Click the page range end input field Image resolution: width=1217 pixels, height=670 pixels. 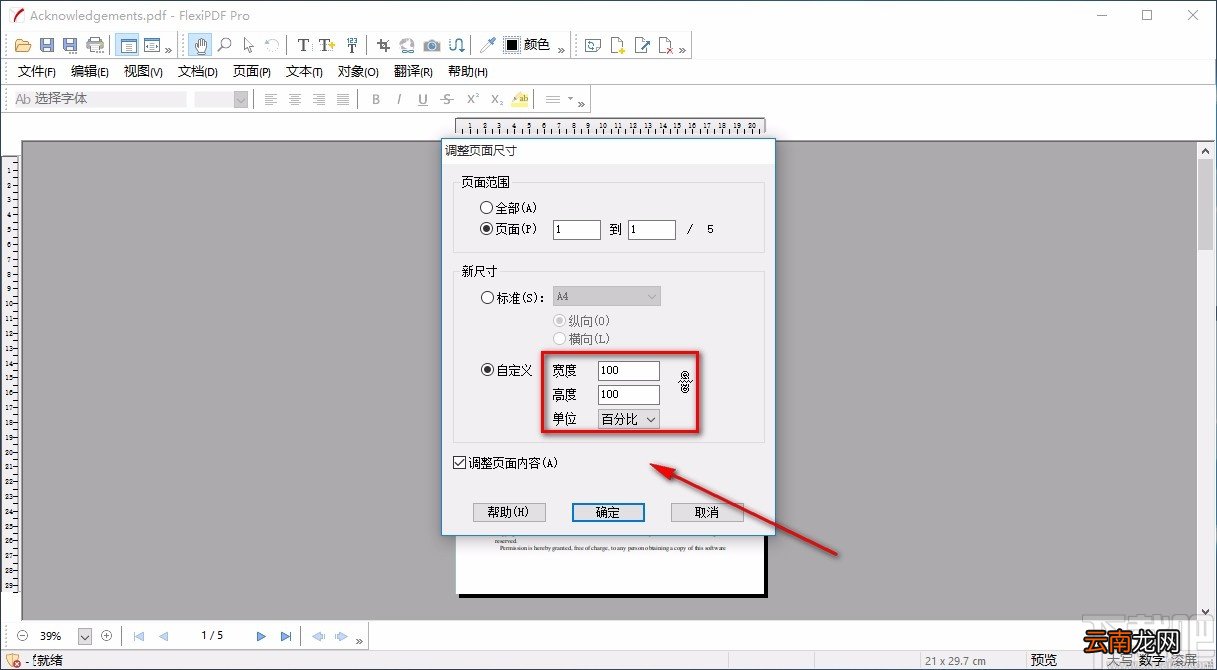[652, 230]
